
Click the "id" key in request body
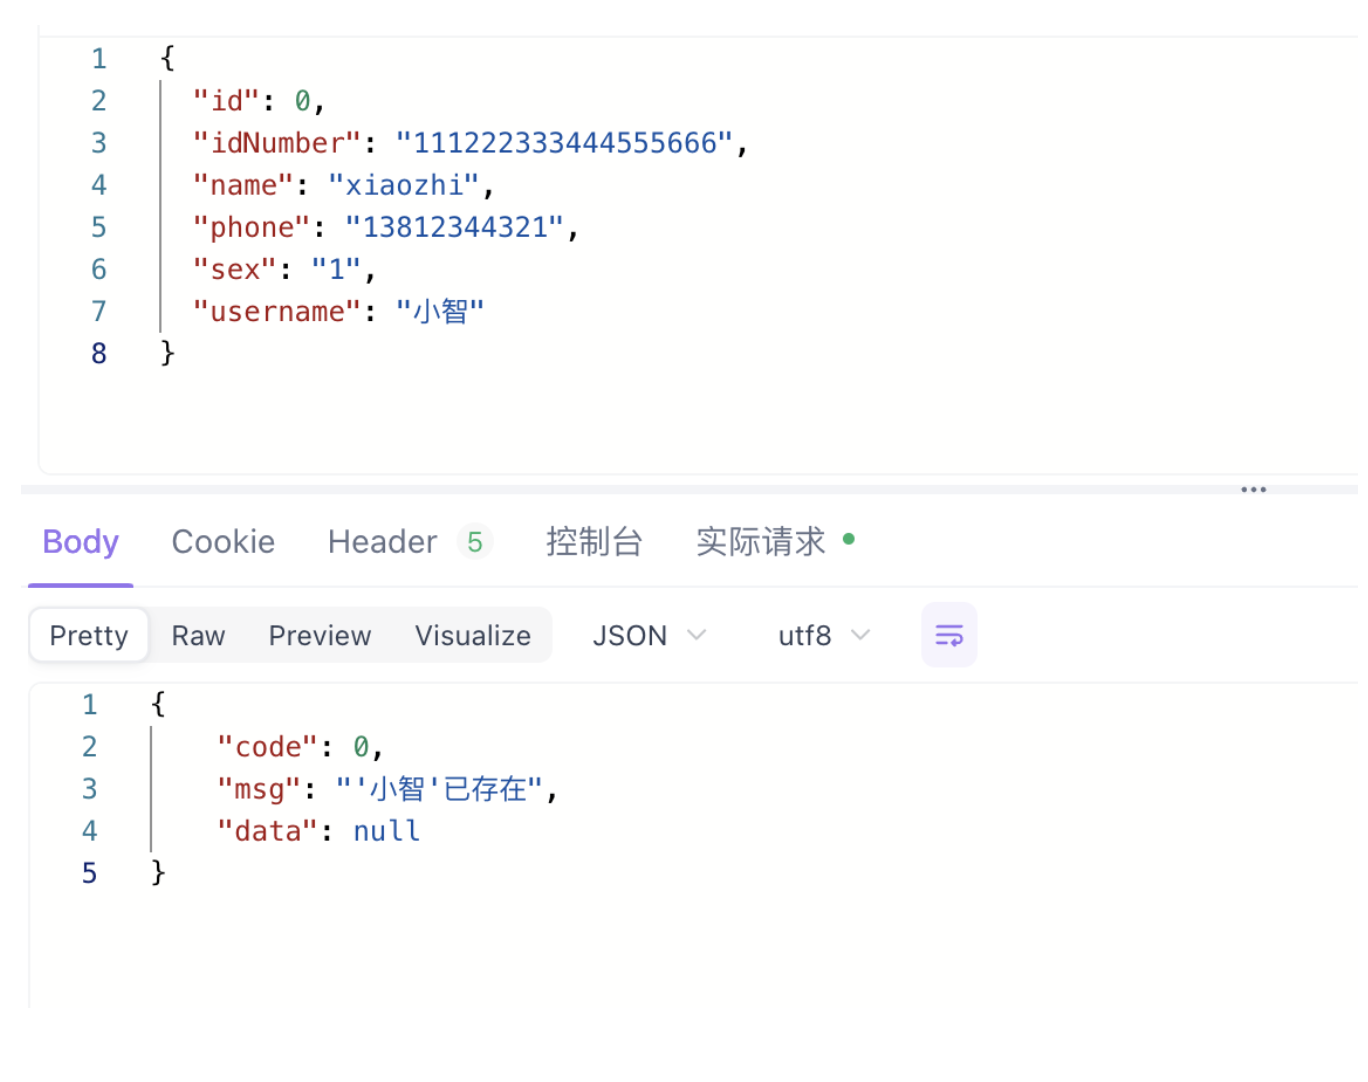coord(226,101)
